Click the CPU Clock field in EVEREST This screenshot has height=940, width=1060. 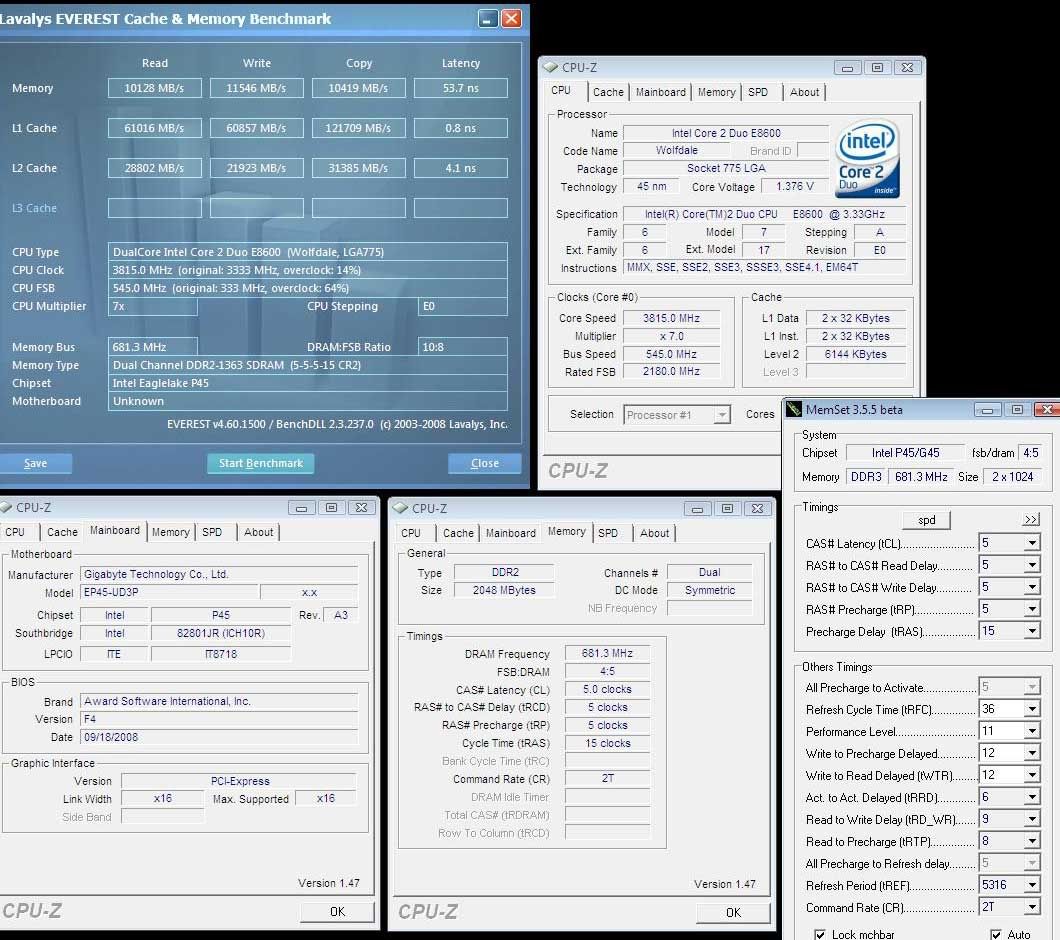point(308,270)
